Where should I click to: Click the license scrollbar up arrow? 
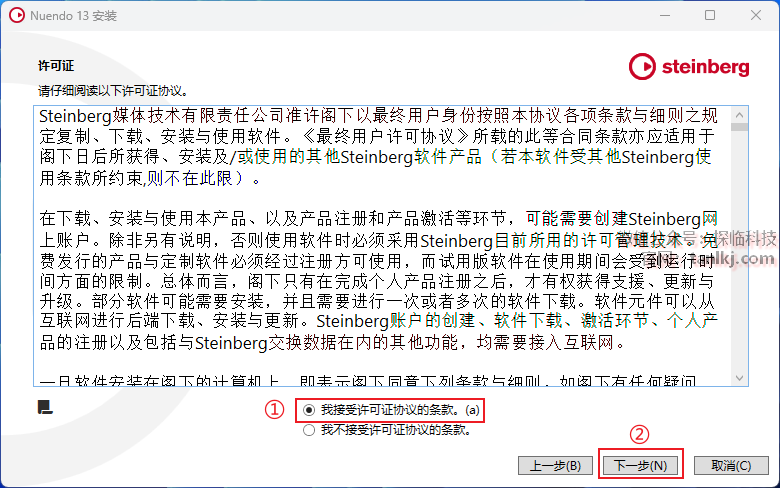740,115
